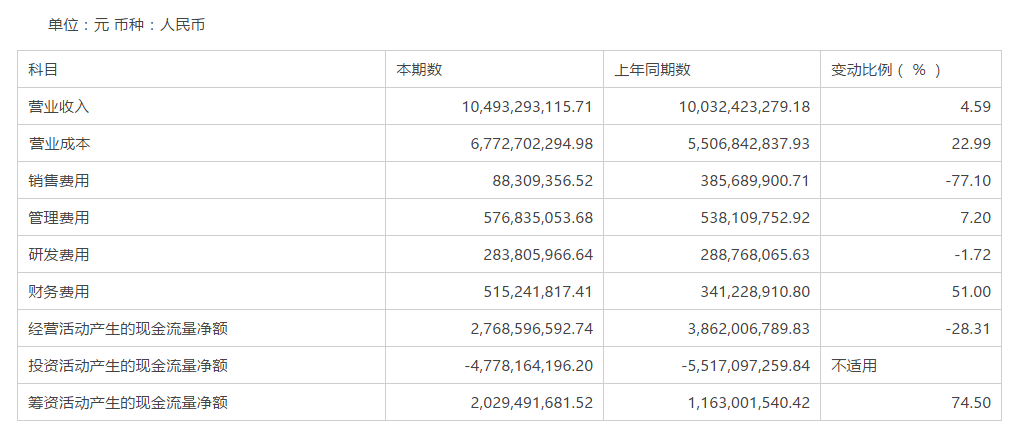Viewport: 1024px width, 440px height.
Task: Click the -77.10 change percentage cell
Action: coord(967,181)
